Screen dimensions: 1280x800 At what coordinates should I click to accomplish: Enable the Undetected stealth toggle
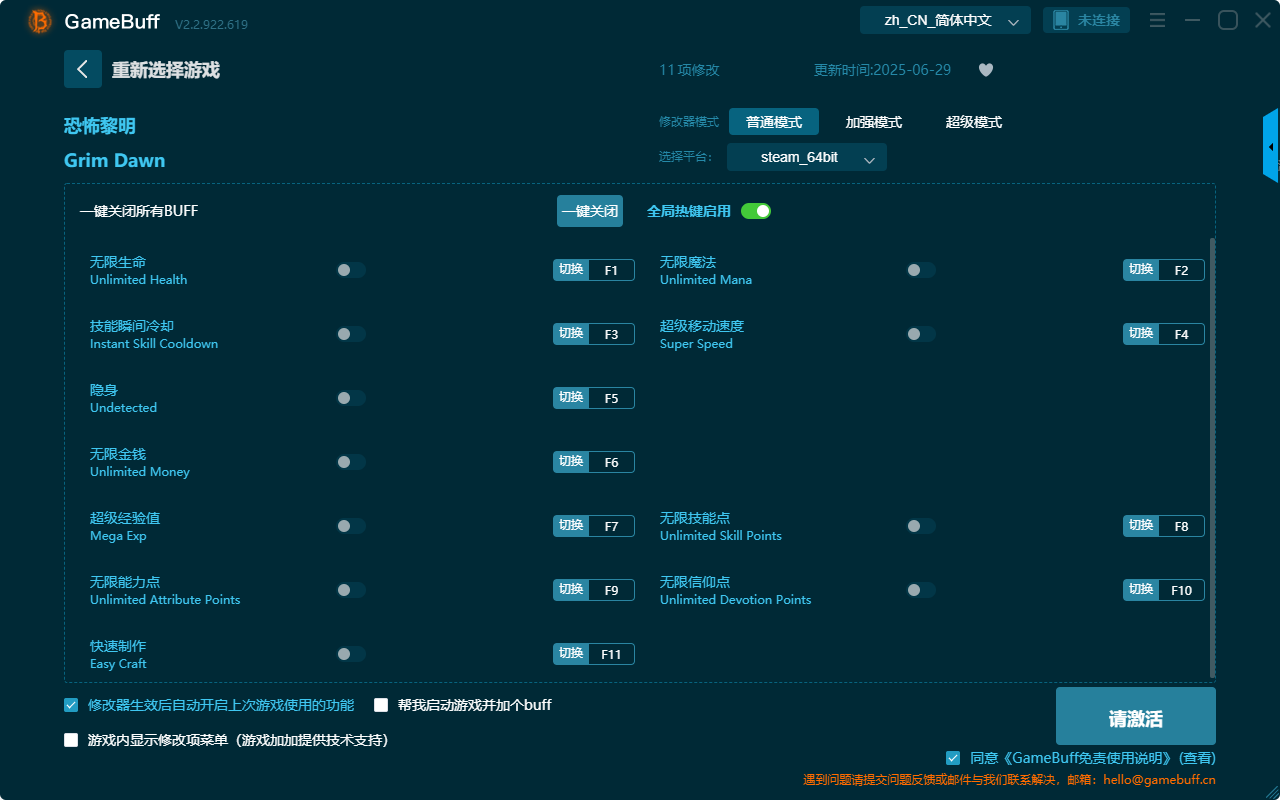click(x=350, y=397)
